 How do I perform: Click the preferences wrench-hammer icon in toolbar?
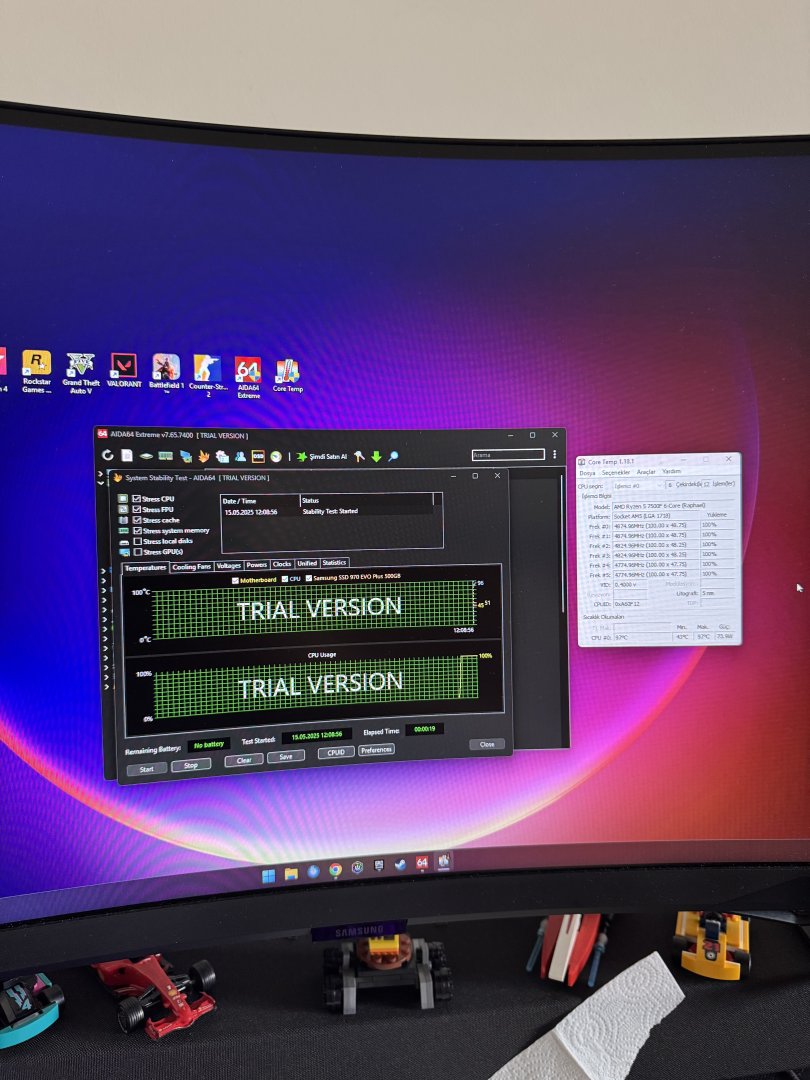[x=359, y=456]
